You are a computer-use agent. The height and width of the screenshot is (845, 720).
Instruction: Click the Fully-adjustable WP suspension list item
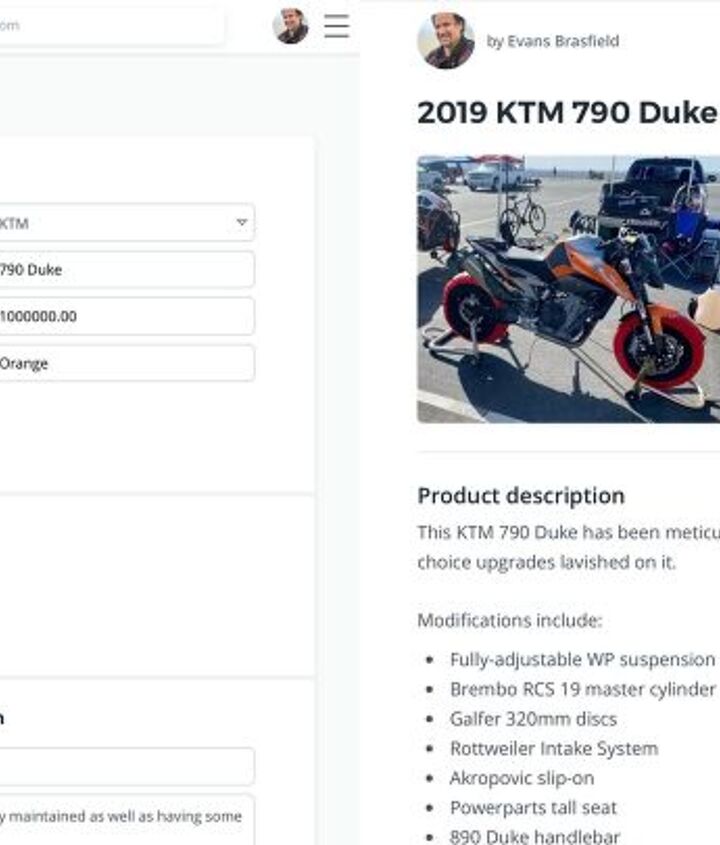(x=582, y=659)
